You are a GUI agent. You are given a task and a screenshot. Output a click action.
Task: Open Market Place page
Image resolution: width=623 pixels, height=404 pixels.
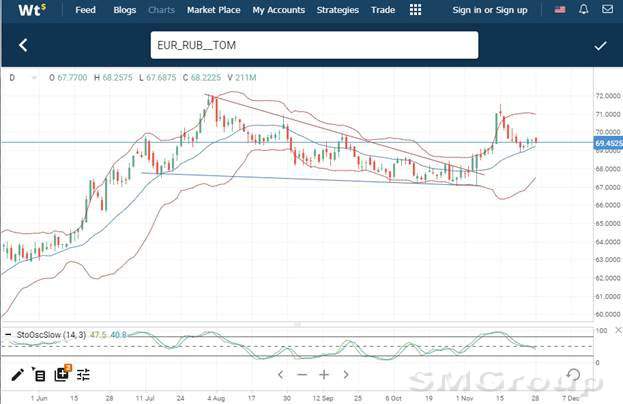(x=214, y=10)
